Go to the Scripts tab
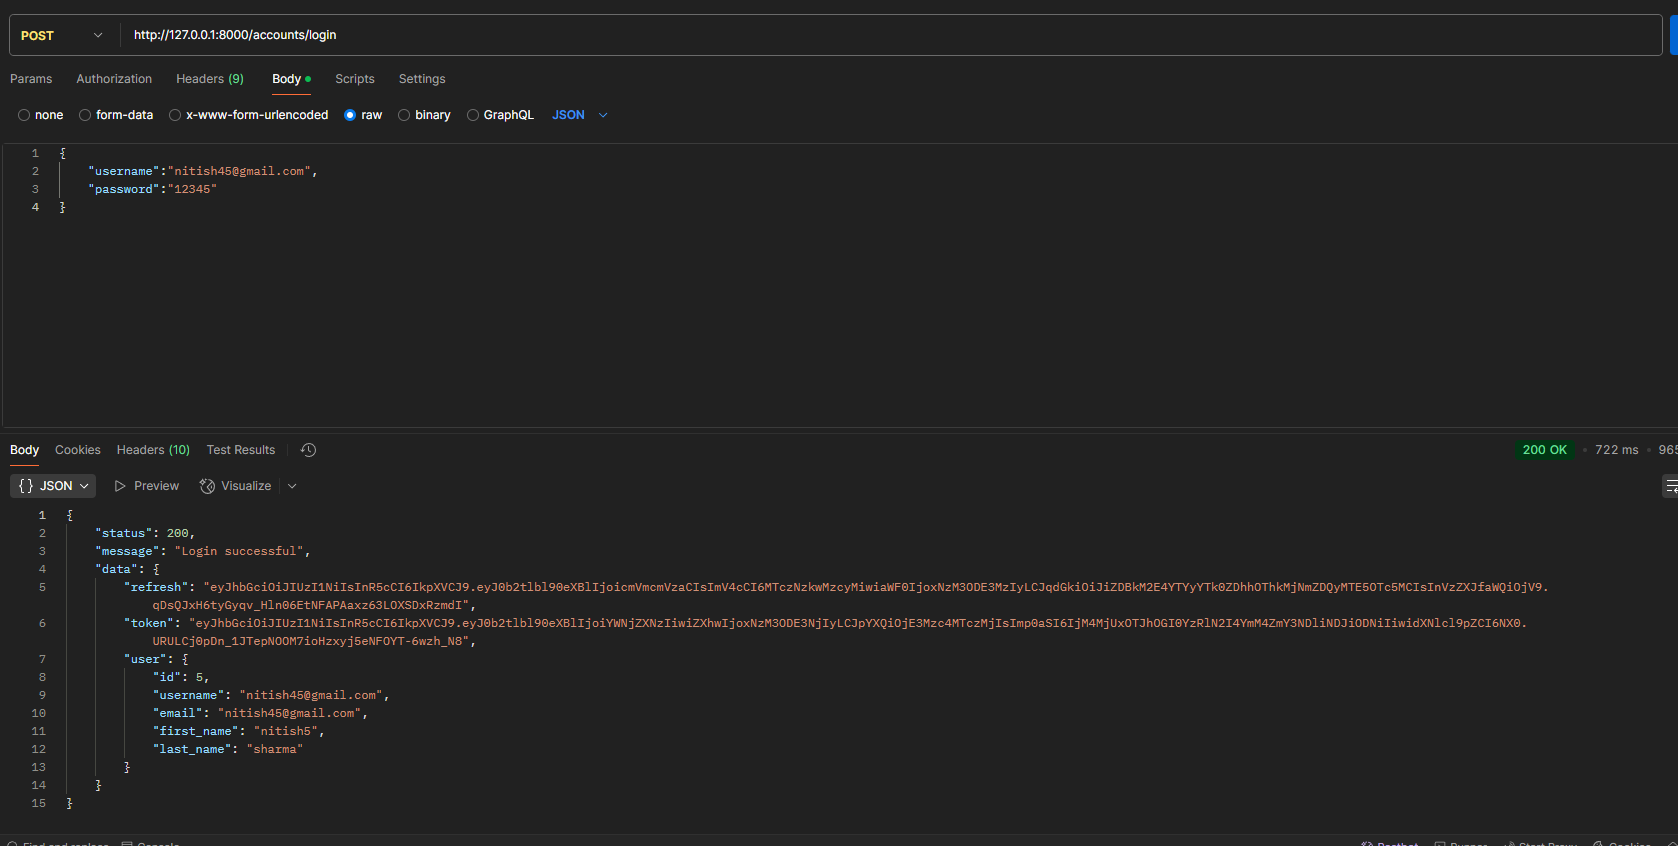1678x846 pixels. 355,79
